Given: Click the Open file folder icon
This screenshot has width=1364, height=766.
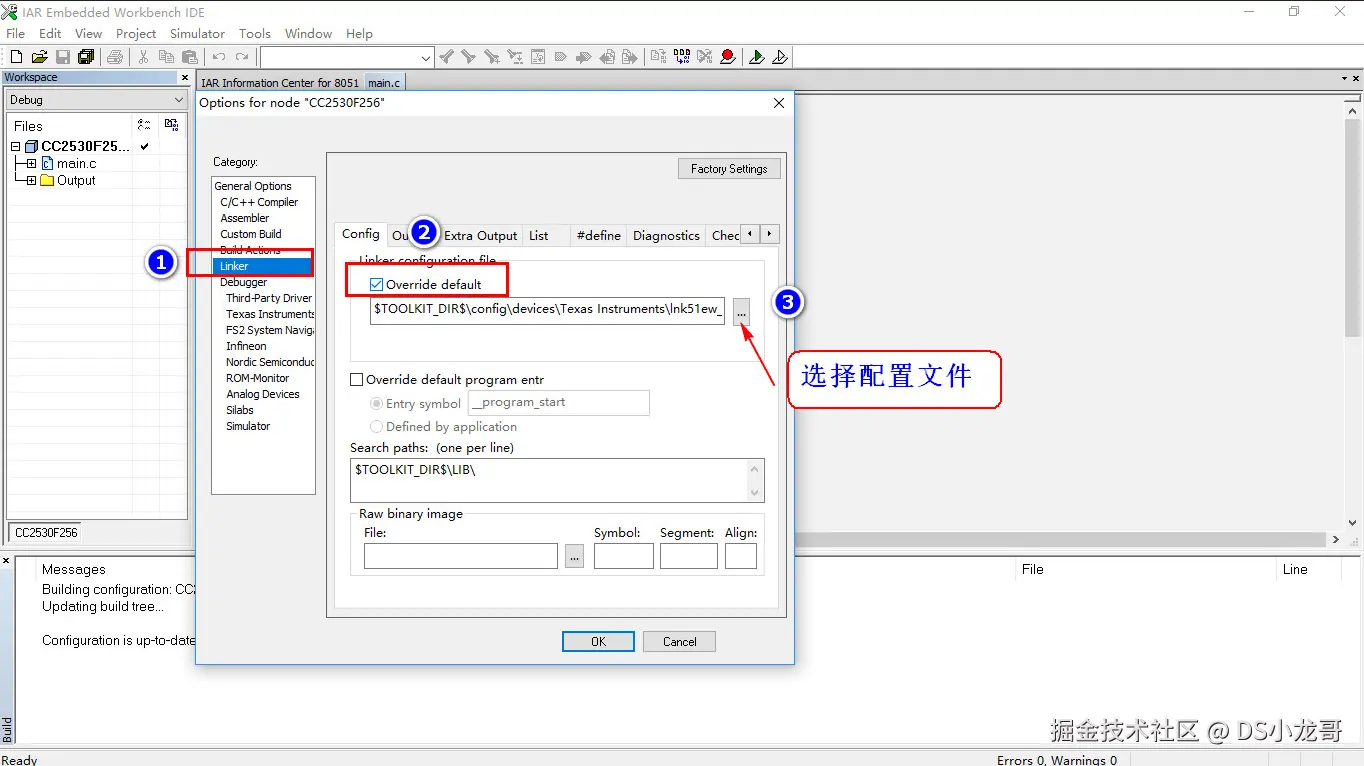Looking at the screenshot, I should pos(39,57).
